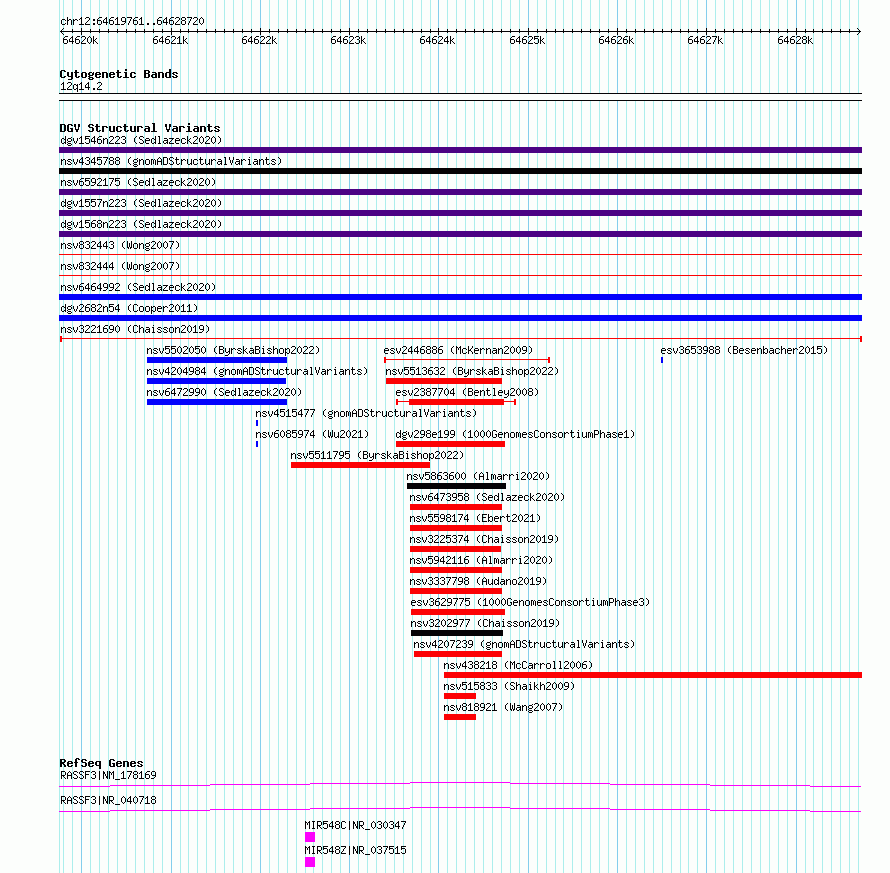890x873 pixels.
Task: Click the nsv5502050 (ByrskaBishop2022) blue bar
Action: pyautogui.click(x=217, y=360)
